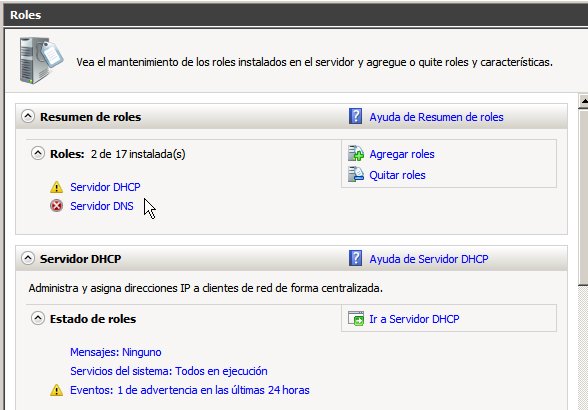Click the 'Estado de roles' heading text
This screenshot has height=410, width=588.
[93, 319]
